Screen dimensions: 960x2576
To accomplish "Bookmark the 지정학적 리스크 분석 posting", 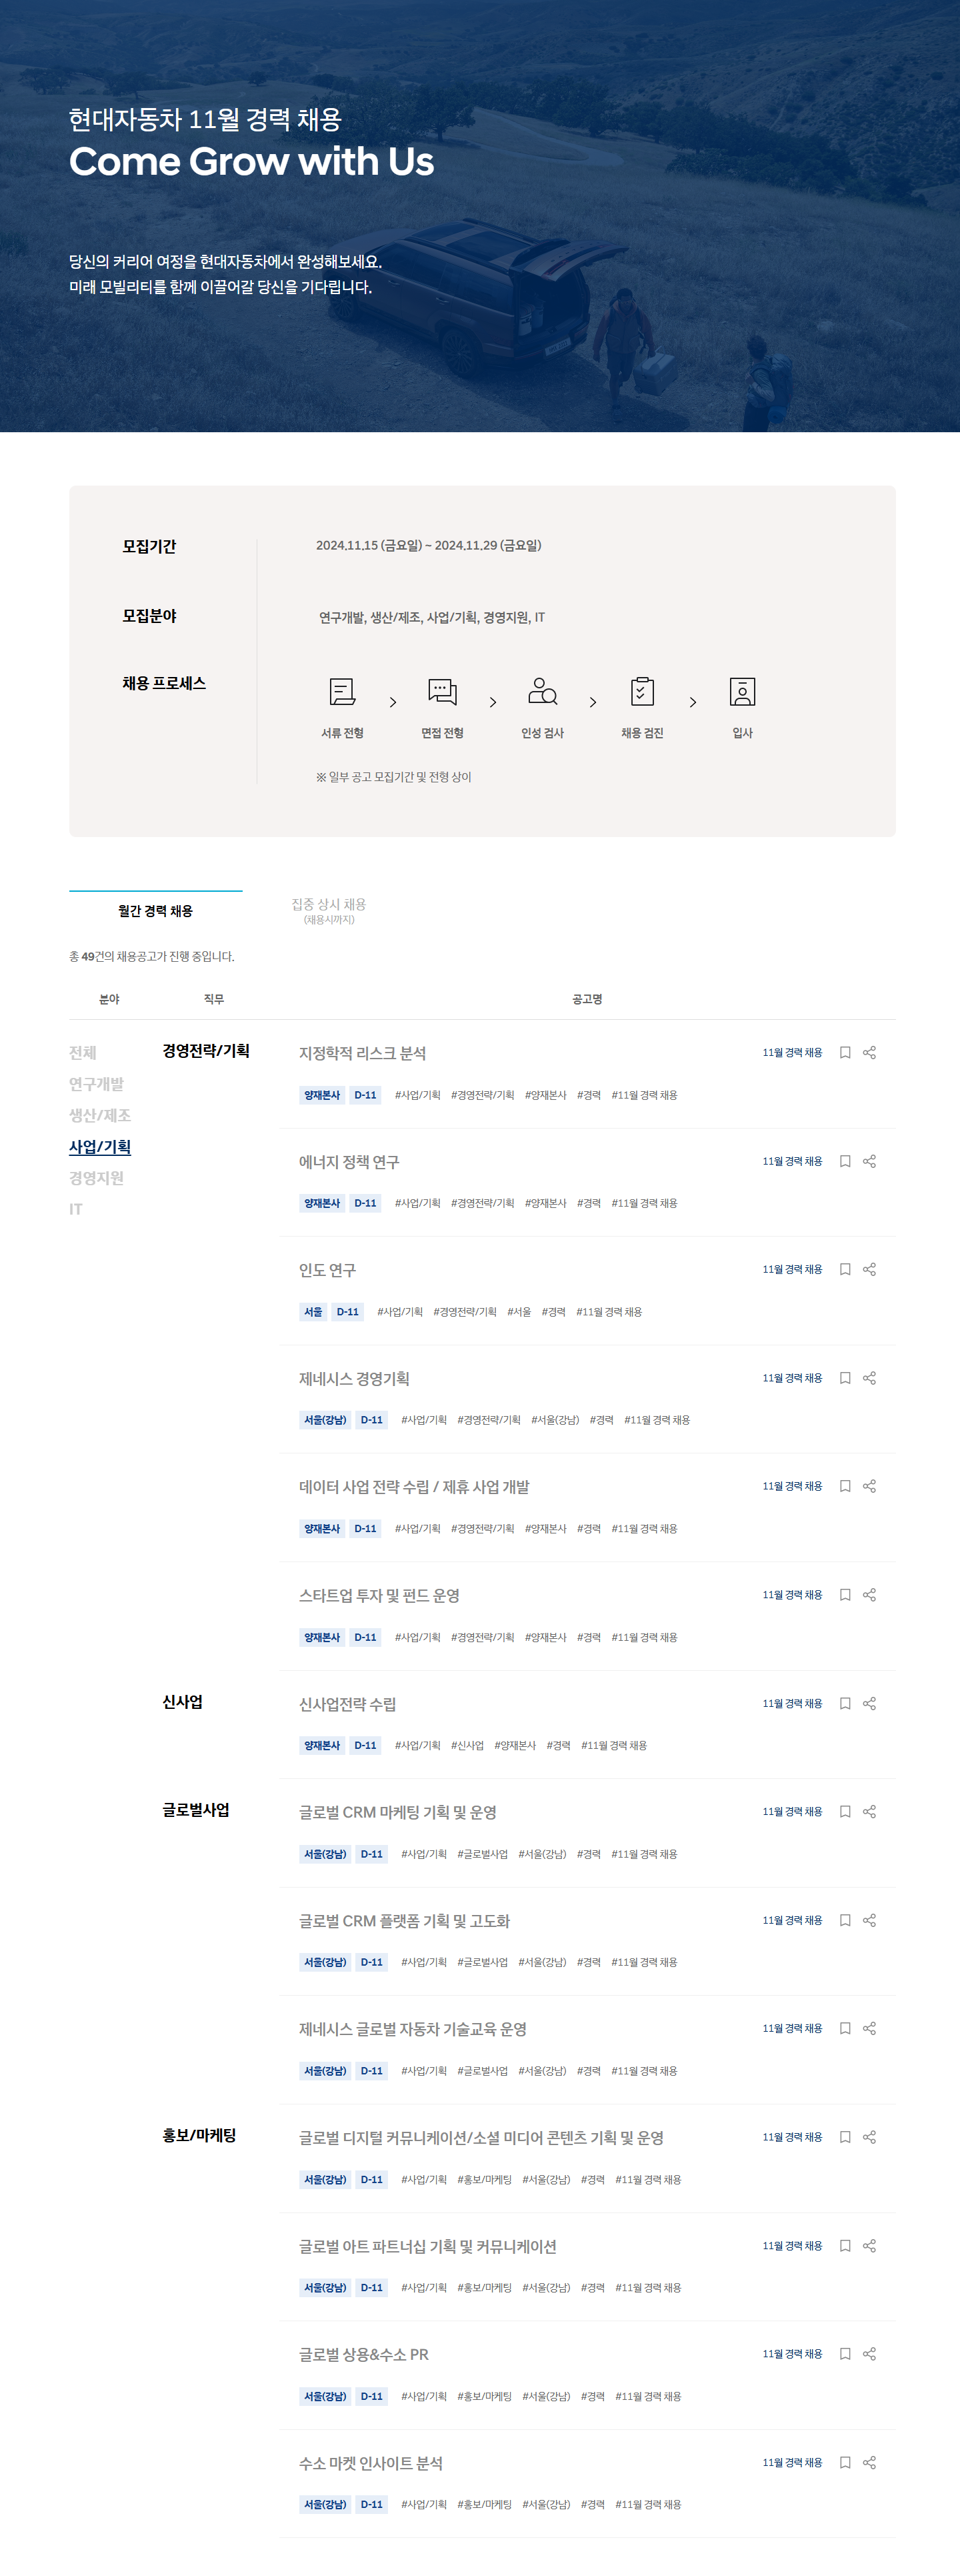I will (x=845, y=1052).
